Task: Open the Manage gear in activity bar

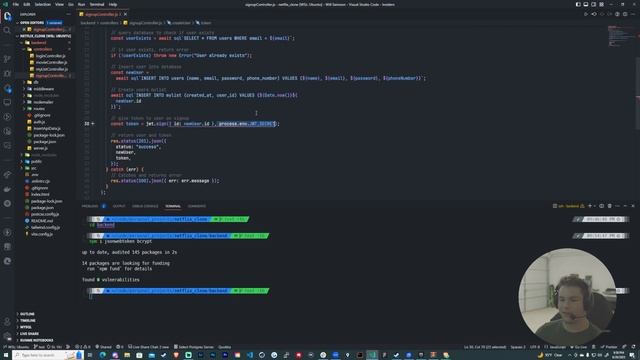Action: coord(7,336)
